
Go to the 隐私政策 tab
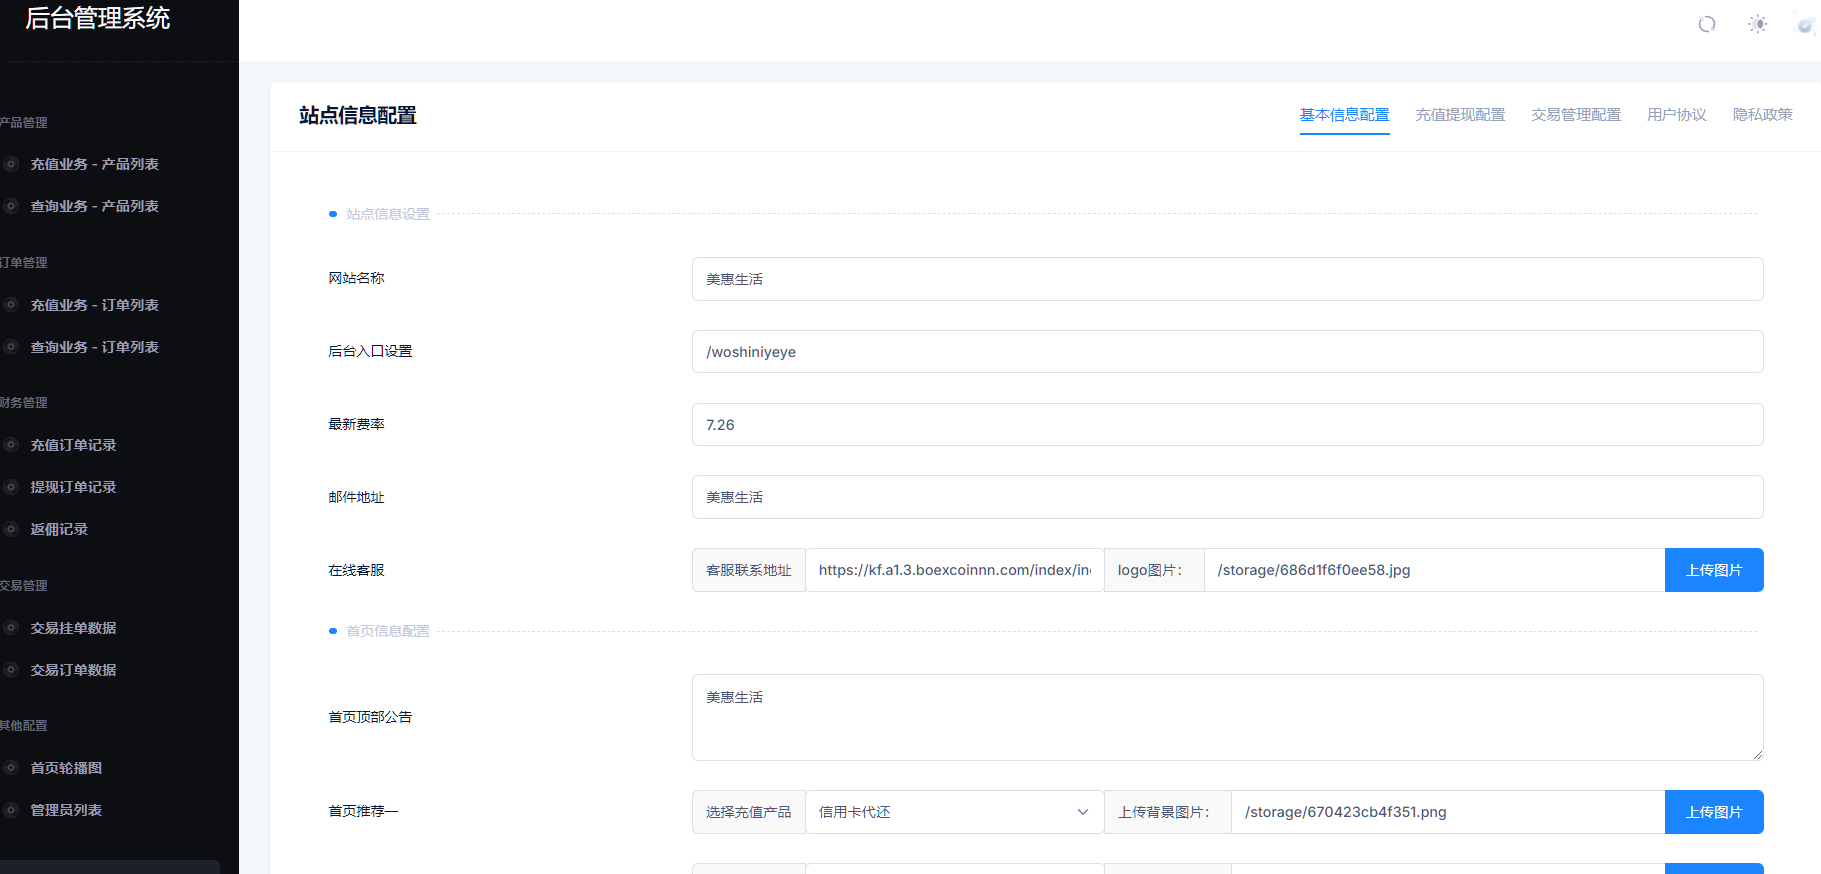coord(1762,115)
